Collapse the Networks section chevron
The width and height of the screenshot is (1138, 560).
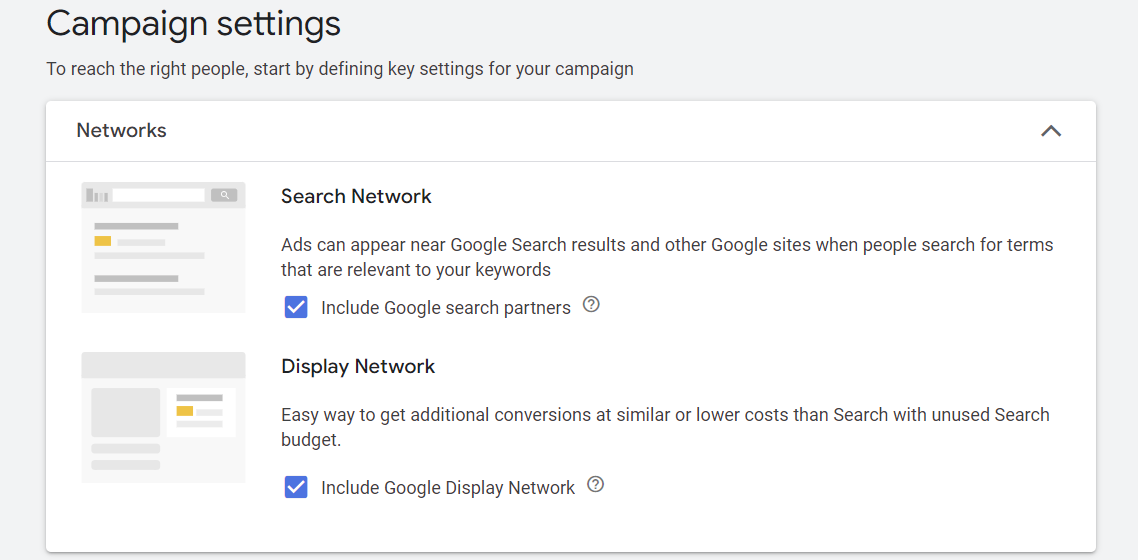[1050, 131]
